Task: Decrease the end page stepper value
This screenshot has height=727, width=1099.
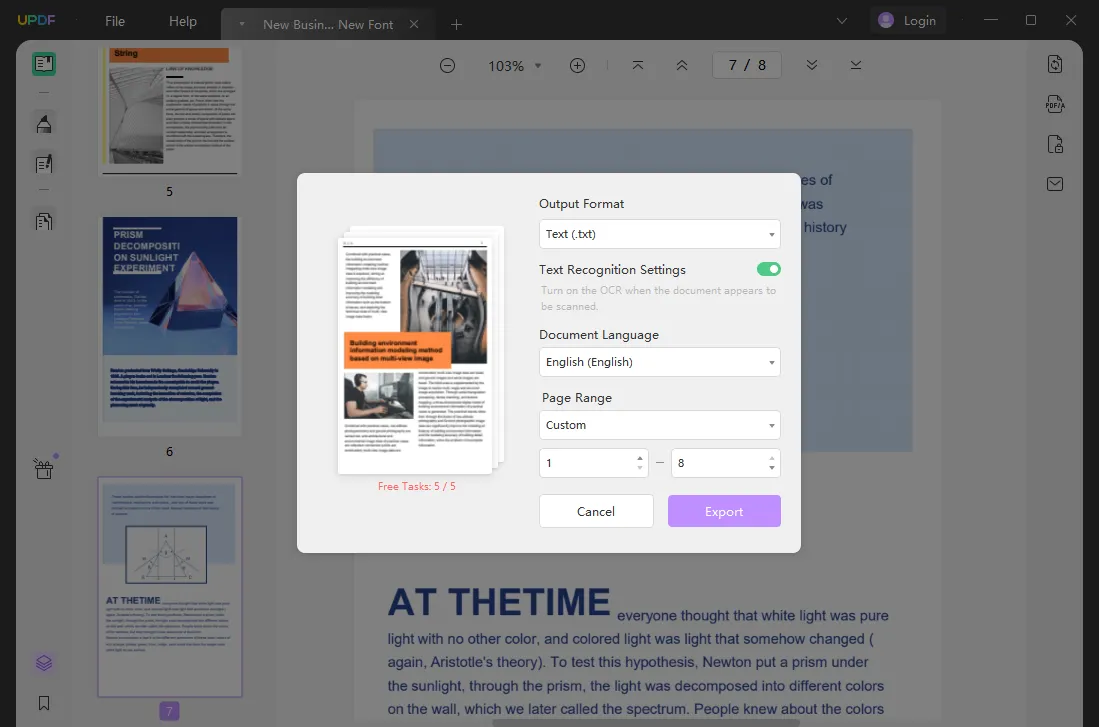Action: click(x=772, y=468)
